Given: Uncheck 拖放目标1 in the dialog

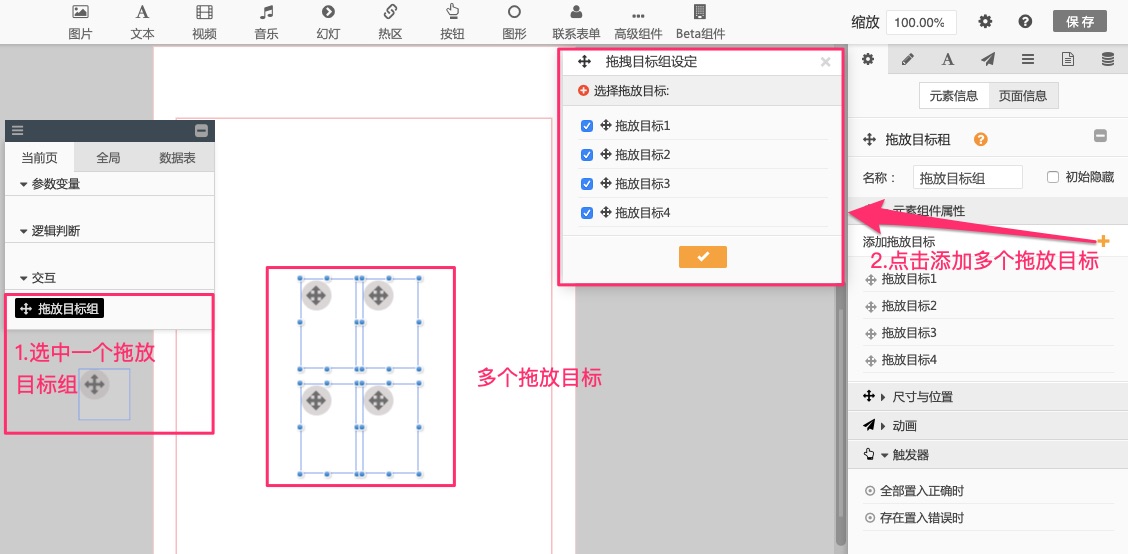Looking at the screenshot, I should click(x=588, y=126).
